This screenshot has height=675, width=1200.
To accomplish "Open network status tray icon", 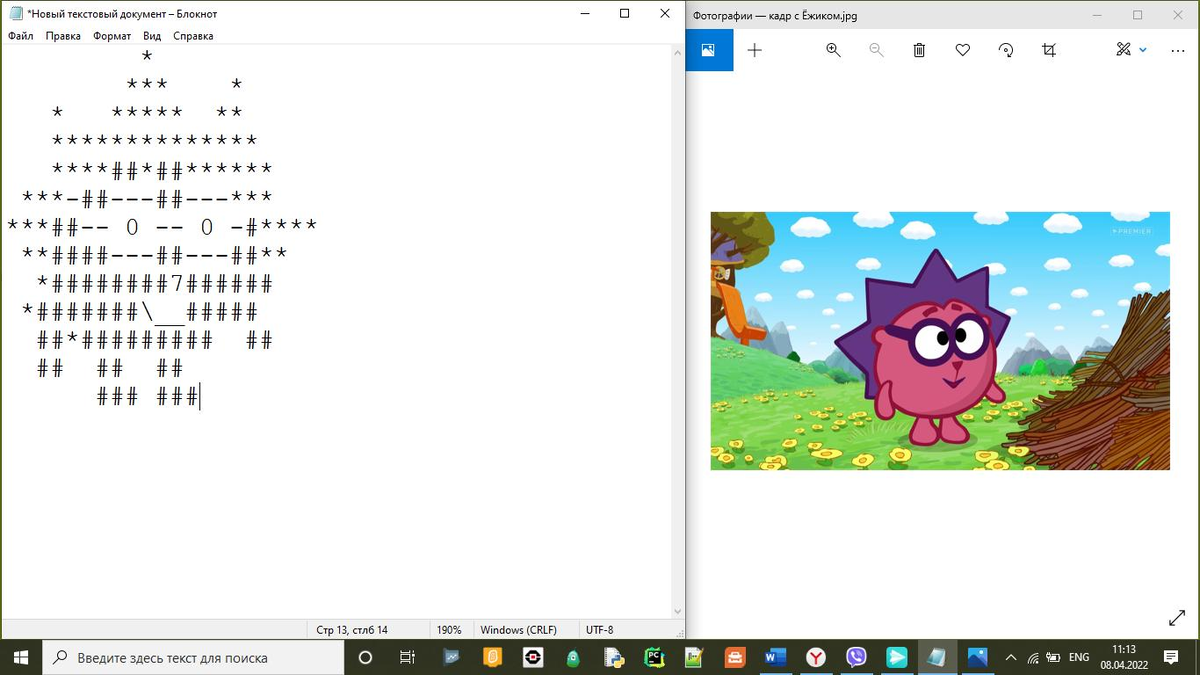I will [x=1033, y=657].
